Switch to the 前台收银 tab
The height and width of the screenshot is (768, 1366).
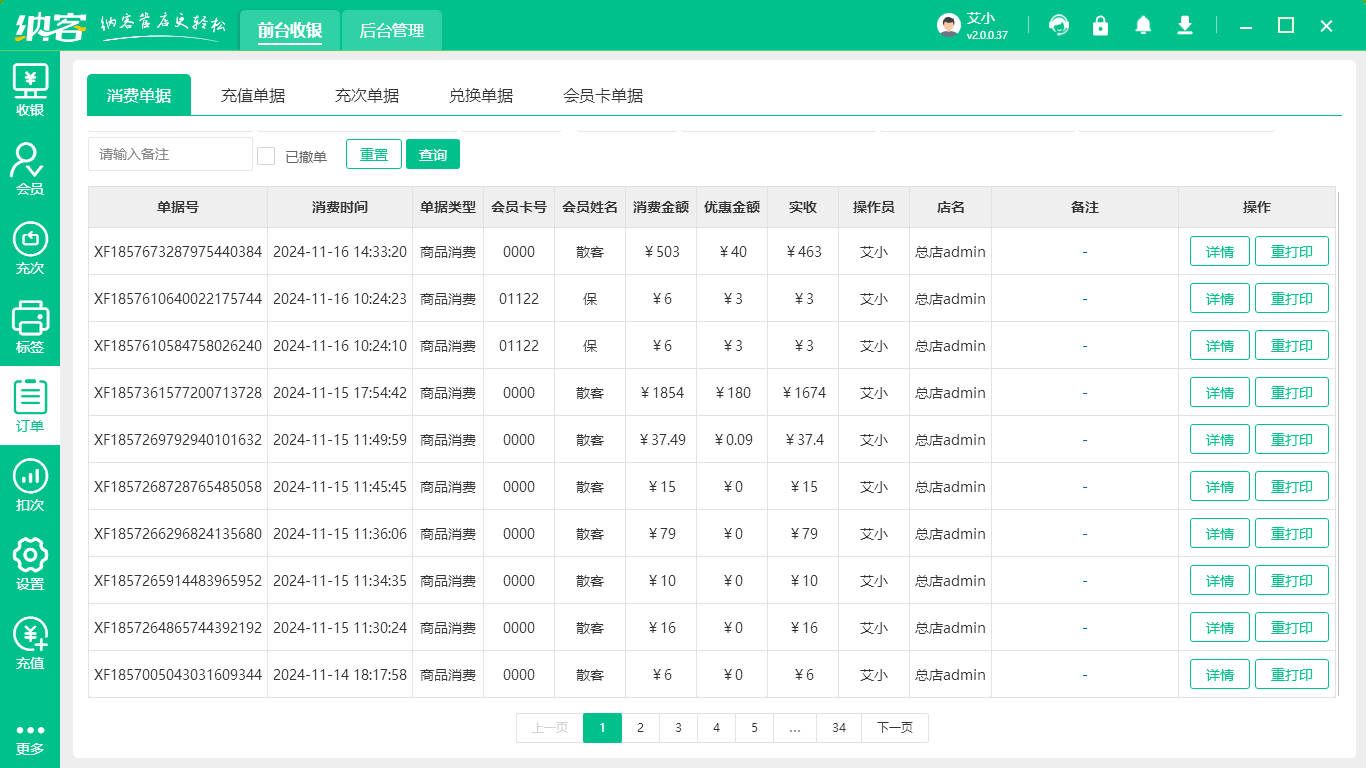(290, 30)
